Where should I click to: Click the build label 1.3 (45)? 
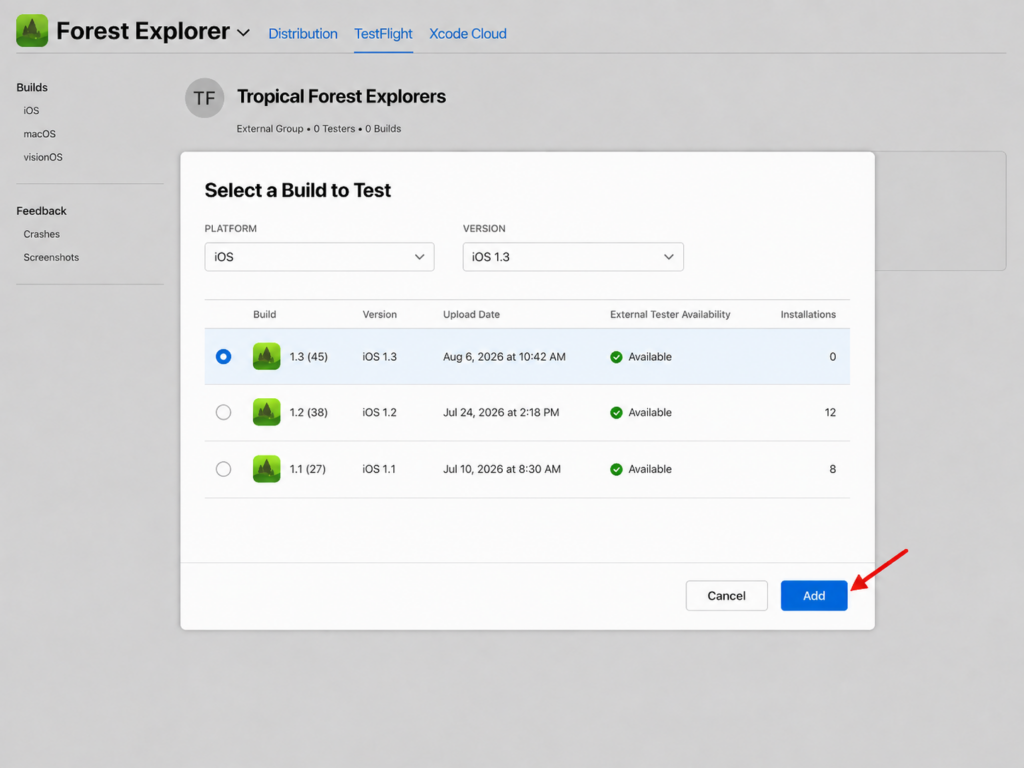coord(308,357)
